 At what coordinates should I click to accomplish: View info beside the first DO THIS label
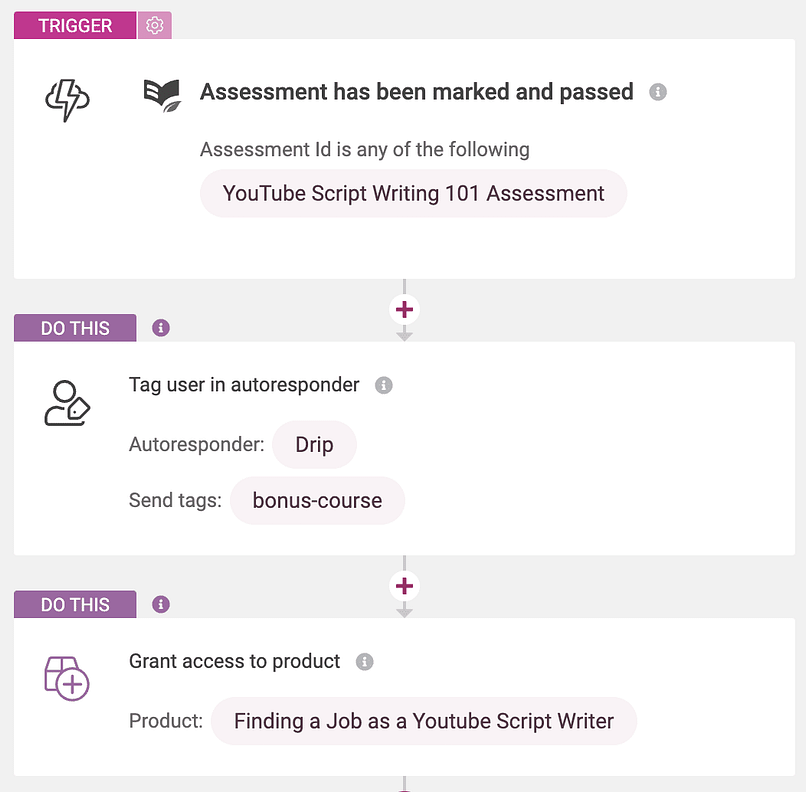click(160, 327)
